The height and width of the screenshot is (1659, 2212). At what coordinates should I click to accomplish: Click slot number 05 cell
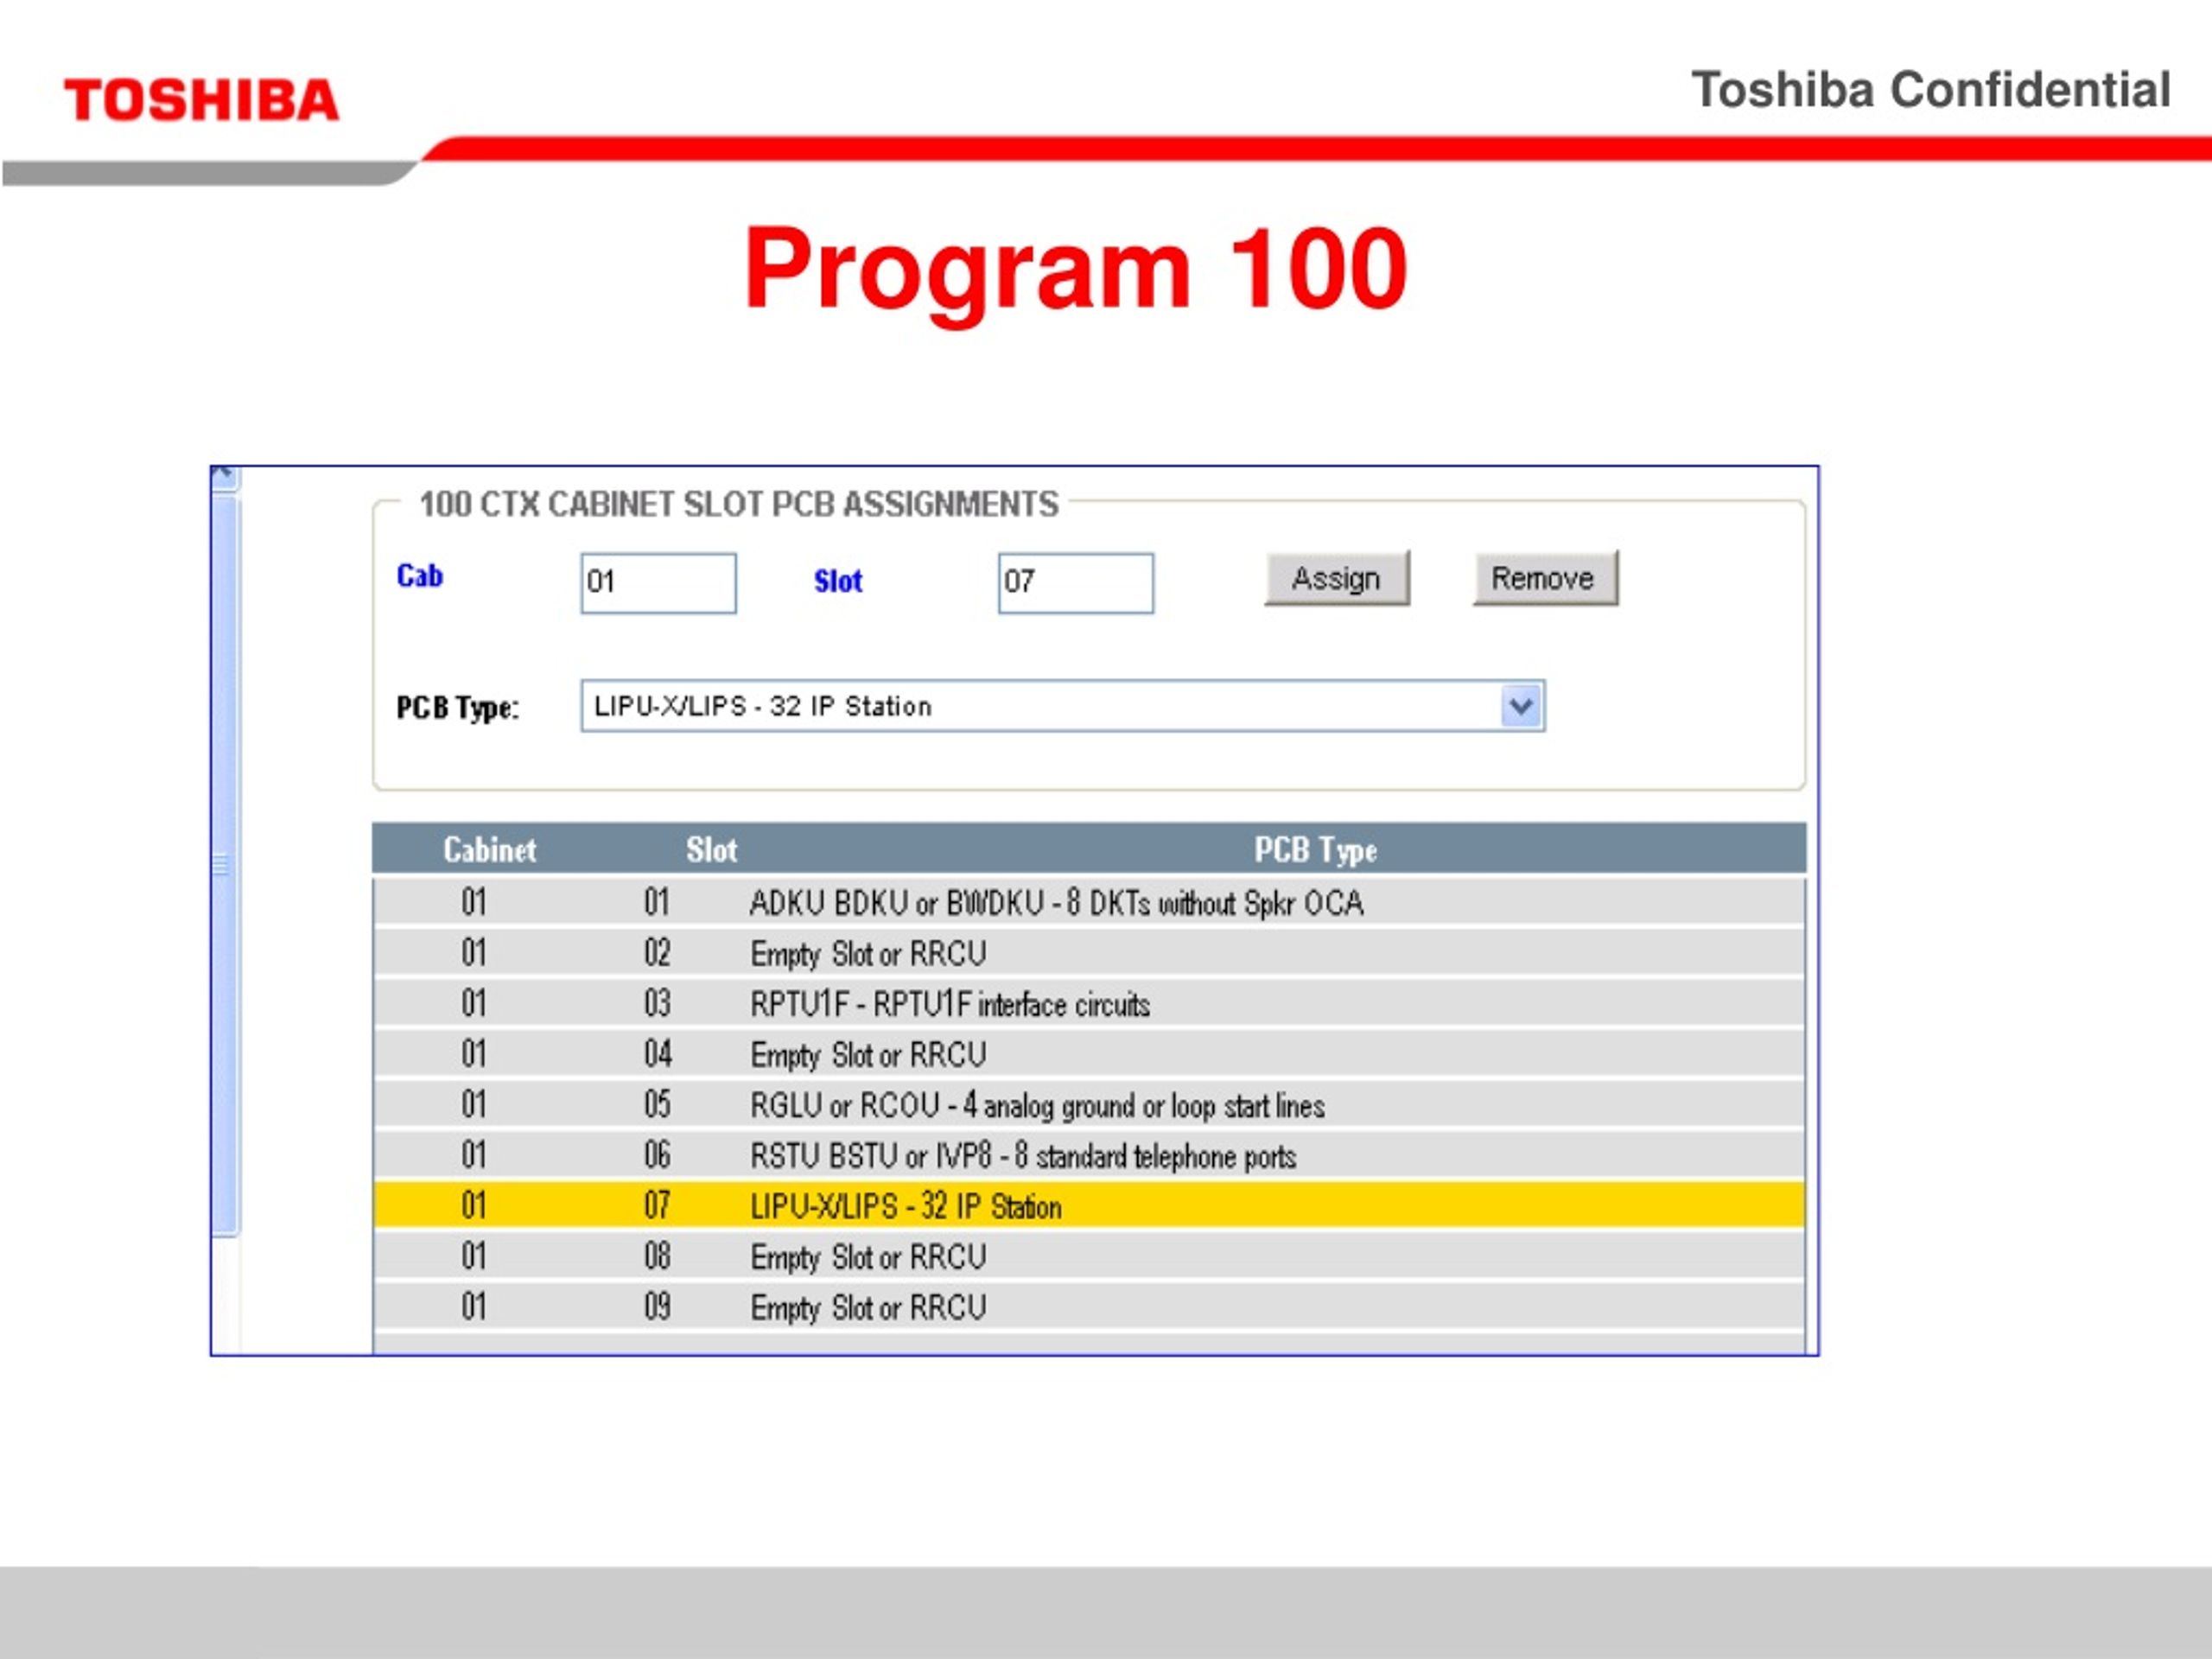coord(657,1105)
